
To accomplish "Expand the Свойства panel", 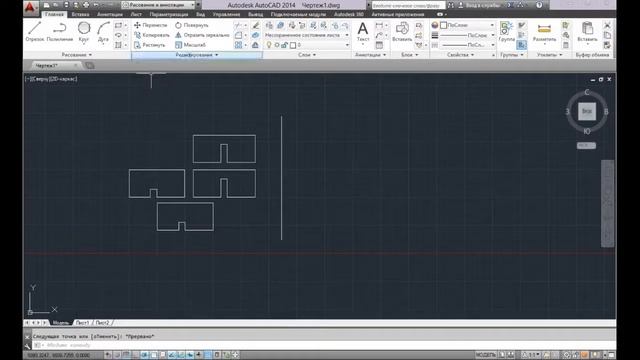I will [x=460, y=55].
